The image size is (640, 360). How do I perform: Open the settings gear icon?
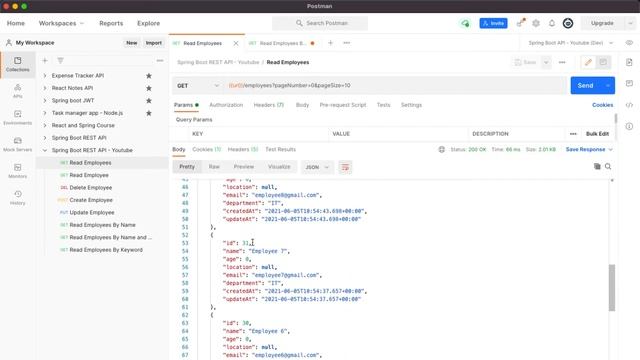click(x=536, y=23)
